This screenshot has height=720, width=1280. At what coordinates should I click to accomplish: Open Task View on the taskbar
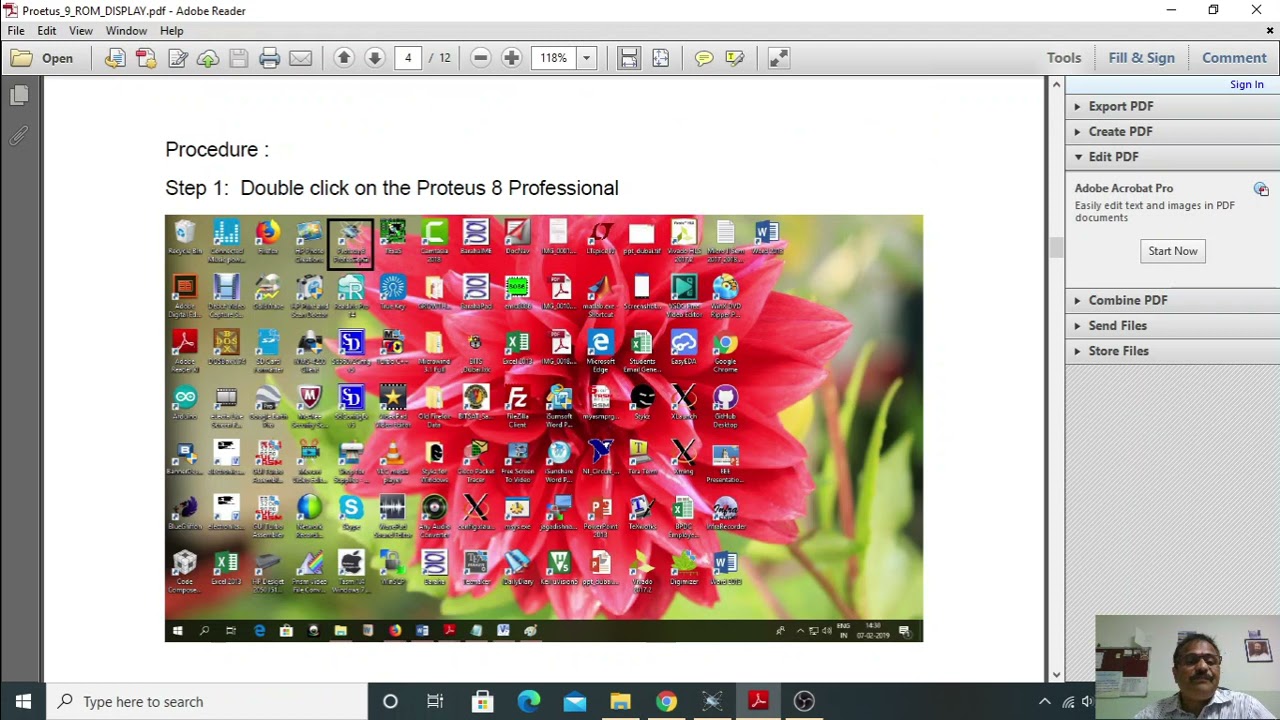[x=435, y=702]
